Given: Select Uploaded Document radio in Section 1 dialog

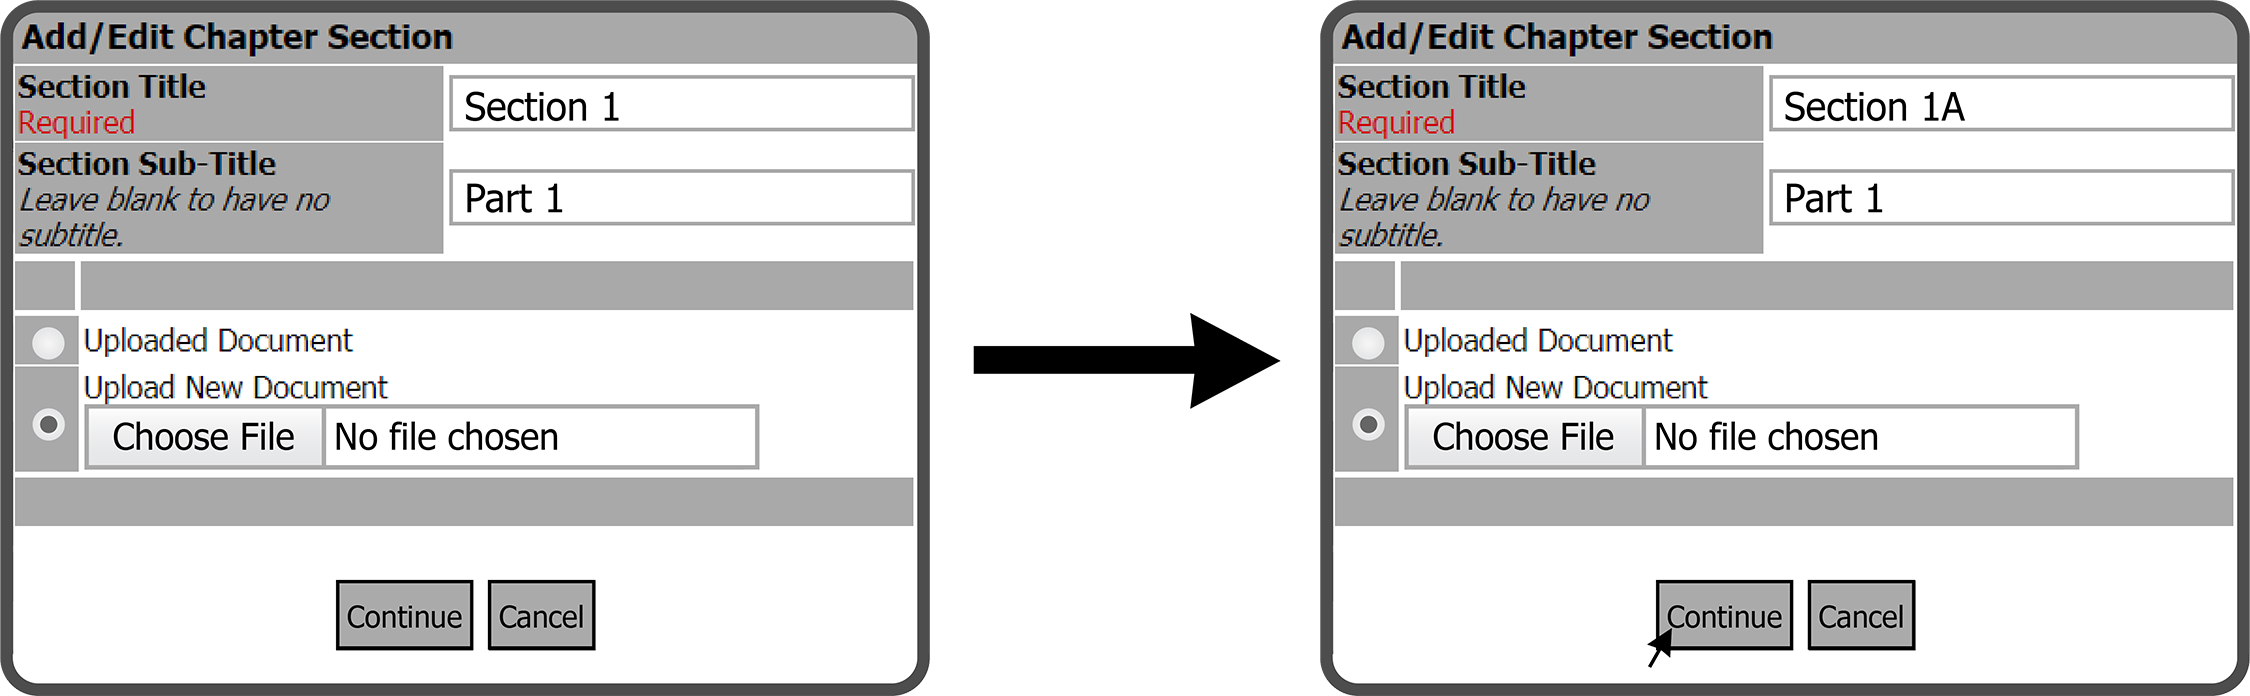Looking at the screenshot, I should click(x=48, y=343).
